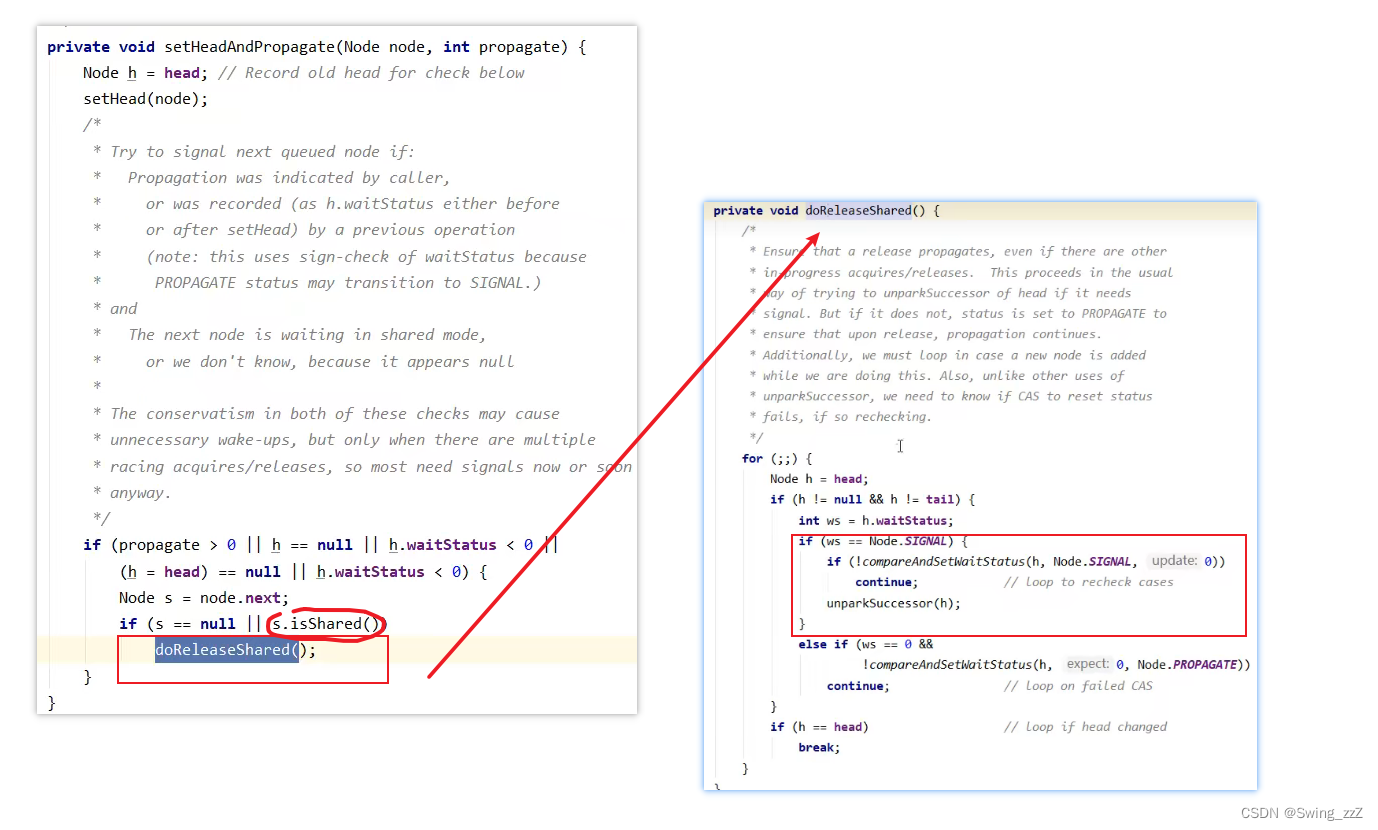This screenshot has width=1378, height=830.
Task: Click comment 'Ensure that a release propagates, even if there are other'
Action: [x=965, y=251]
